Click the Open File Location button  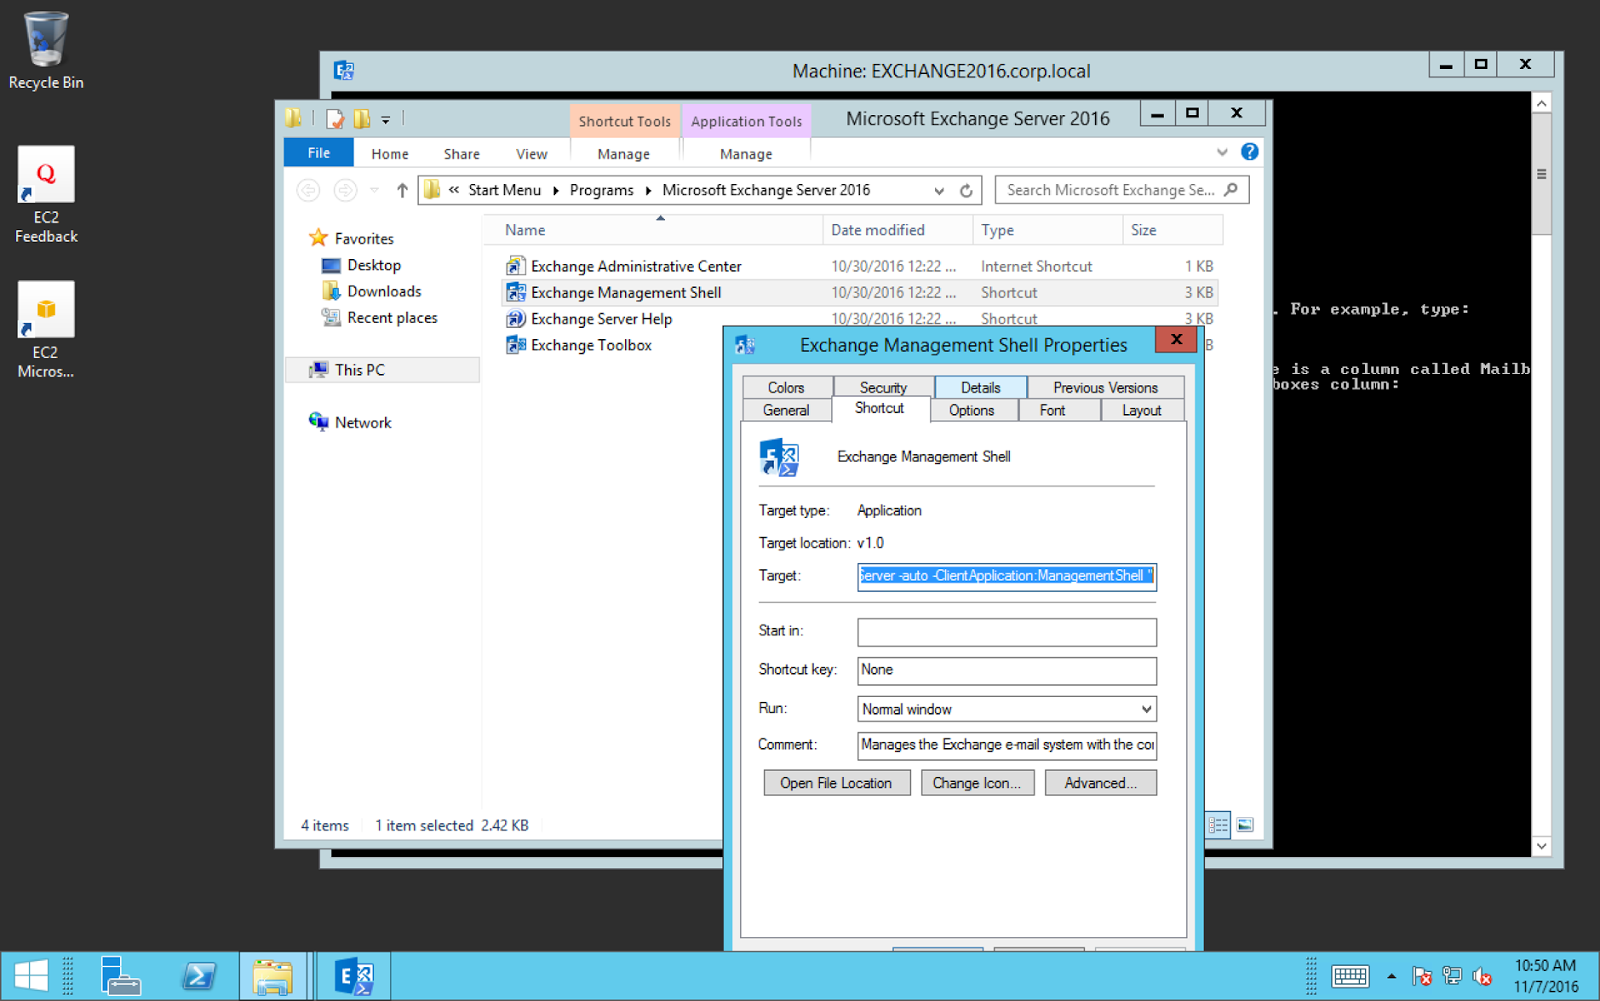(x=836, y=782)
